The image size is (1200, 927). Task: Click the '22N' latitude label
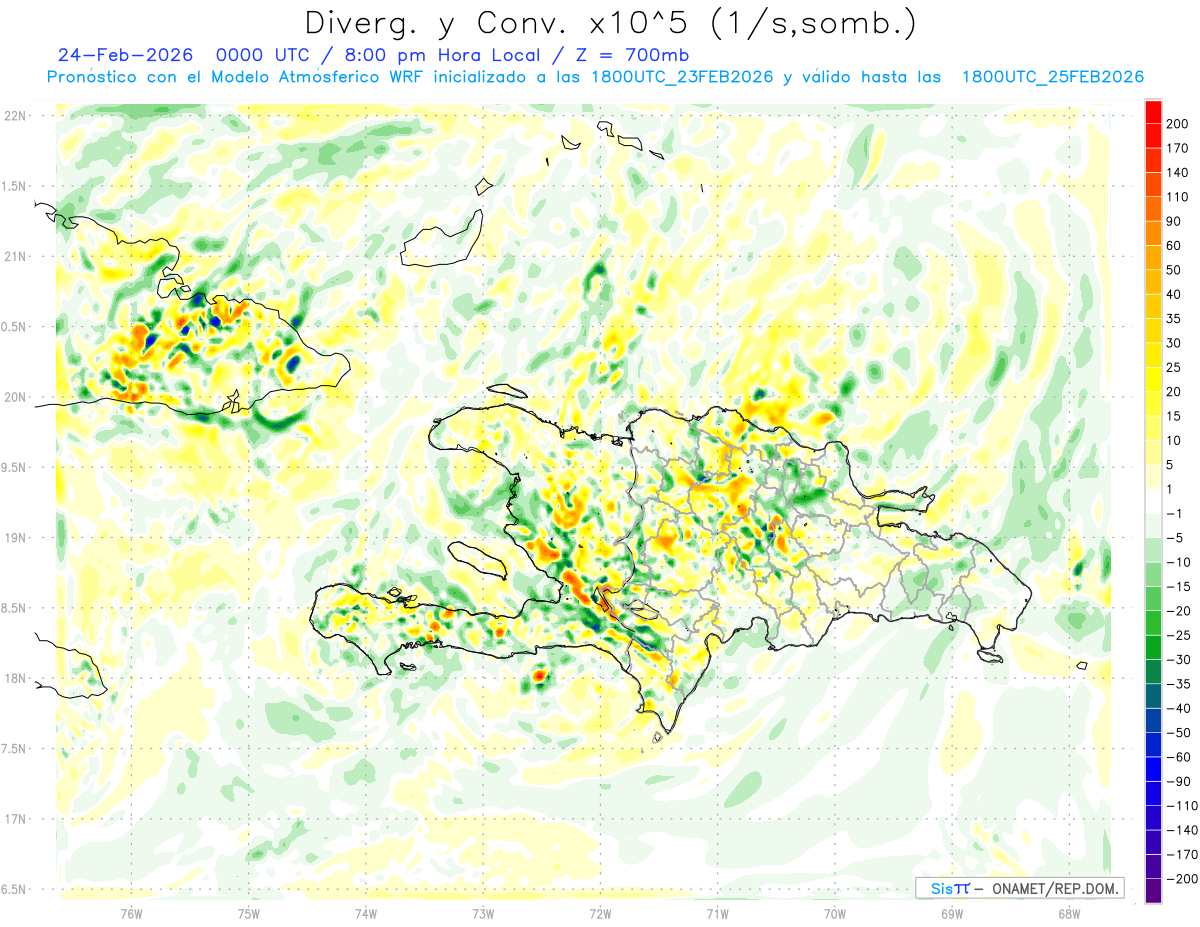(x=14, y=116)
